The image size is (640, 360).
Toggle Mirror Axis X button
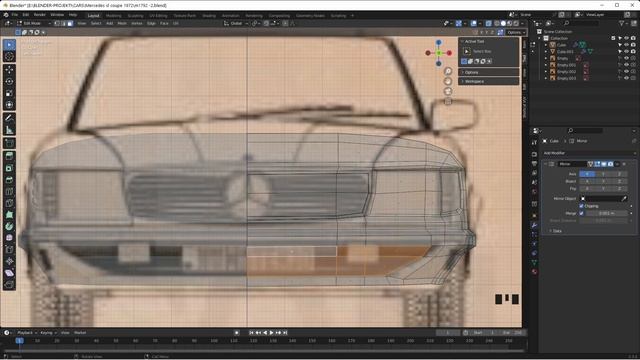[587, 174]
